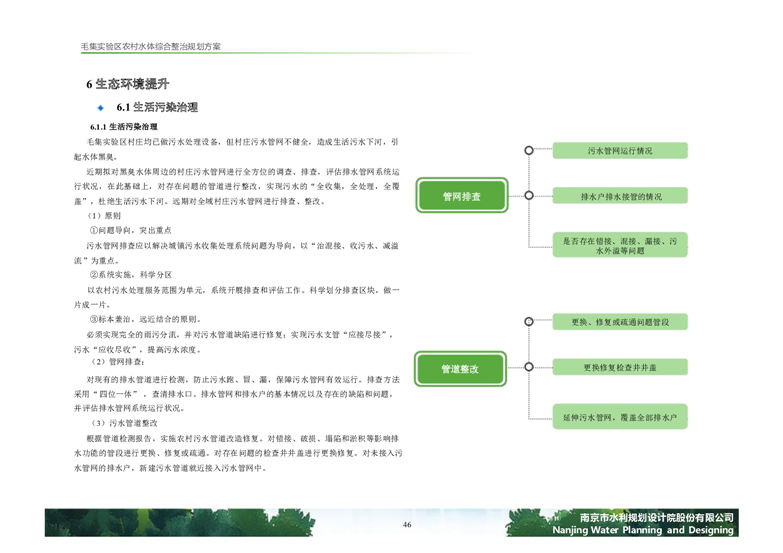Screen dimensions: 783x553
Task: Click the 是否存在错接、混接、漏接 box
Action: pos(620,246)
